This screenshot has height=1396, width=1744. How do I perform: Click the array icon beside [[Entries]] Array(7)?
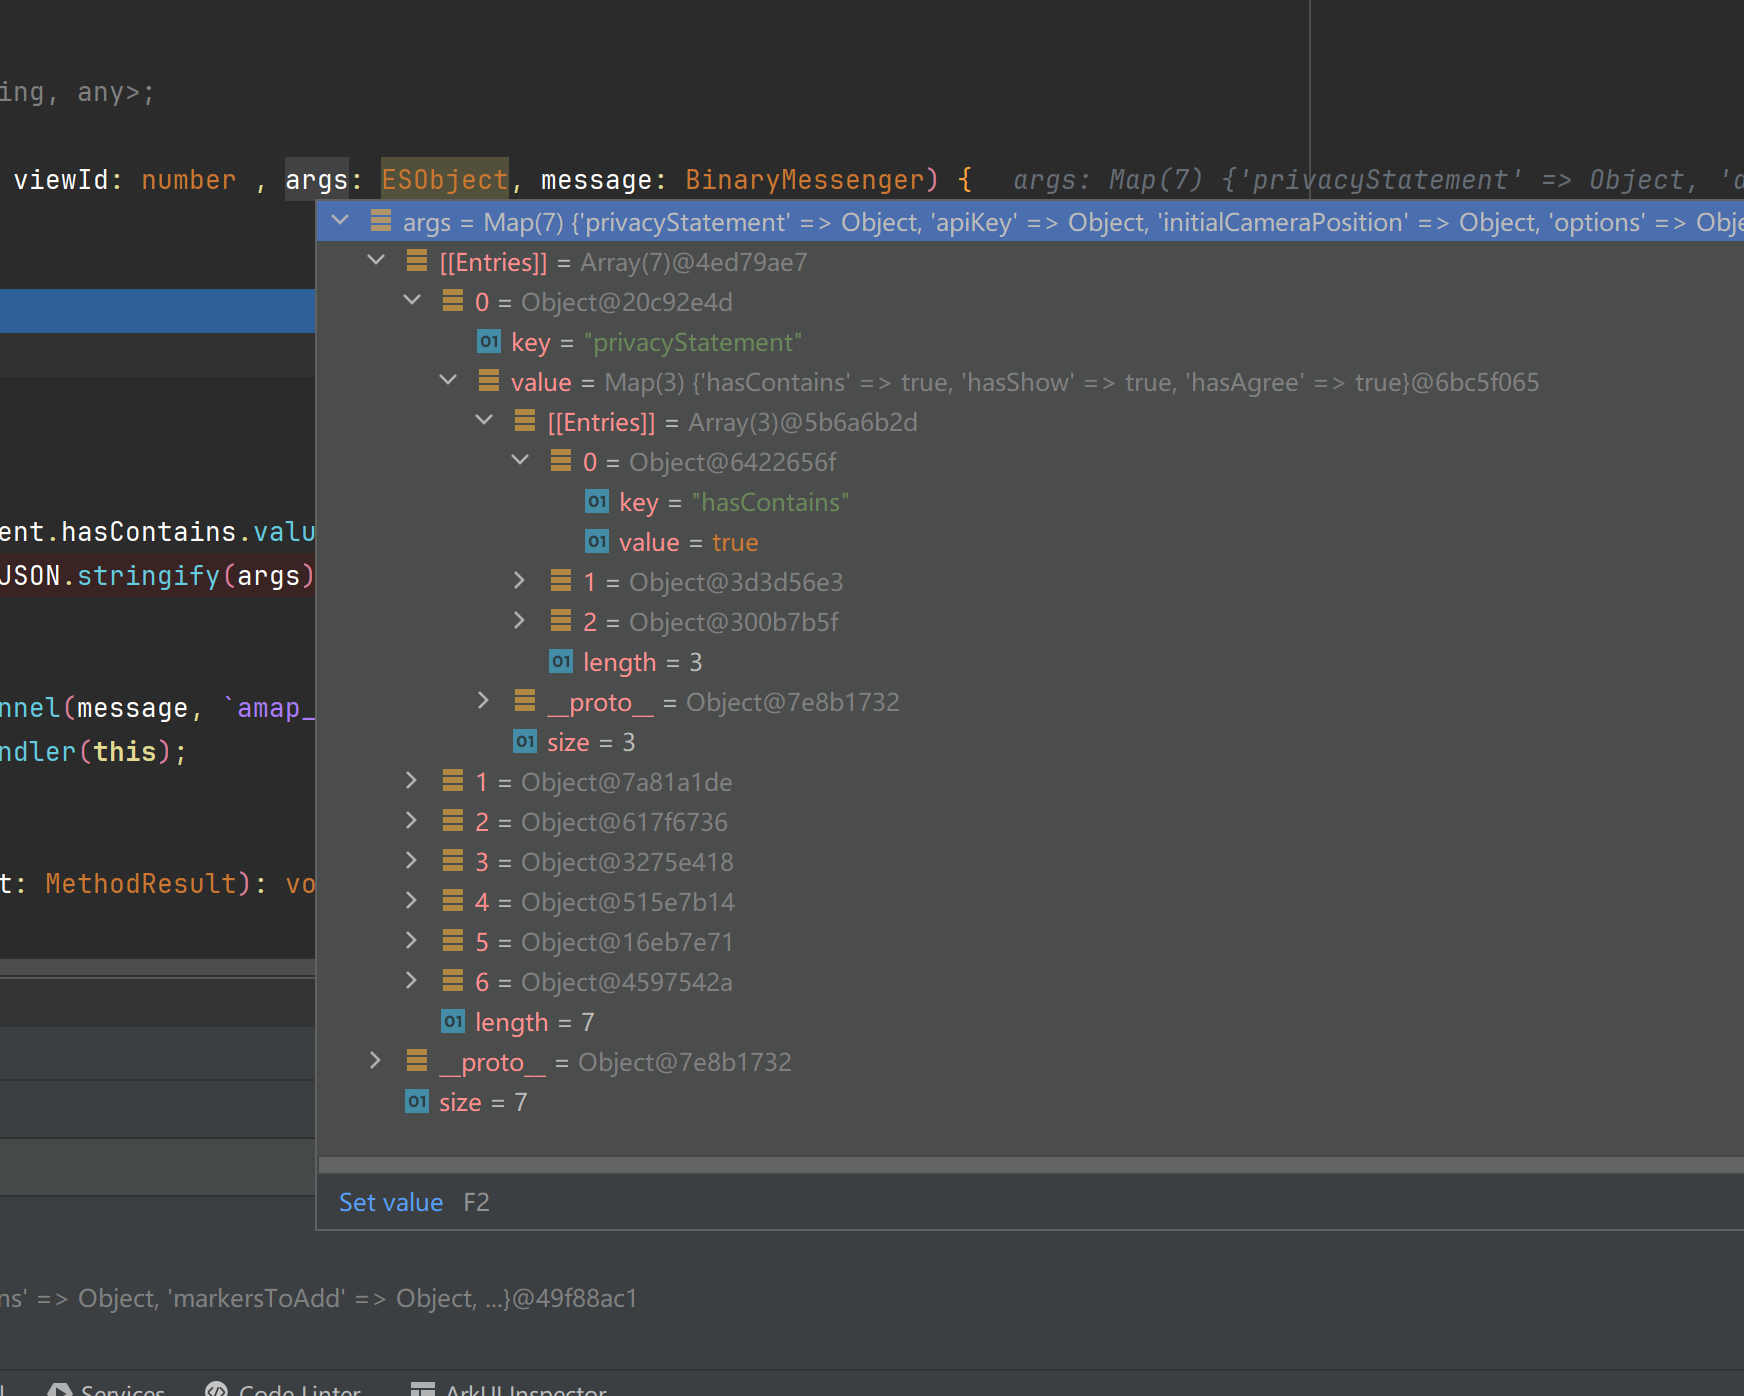point(417,260)
